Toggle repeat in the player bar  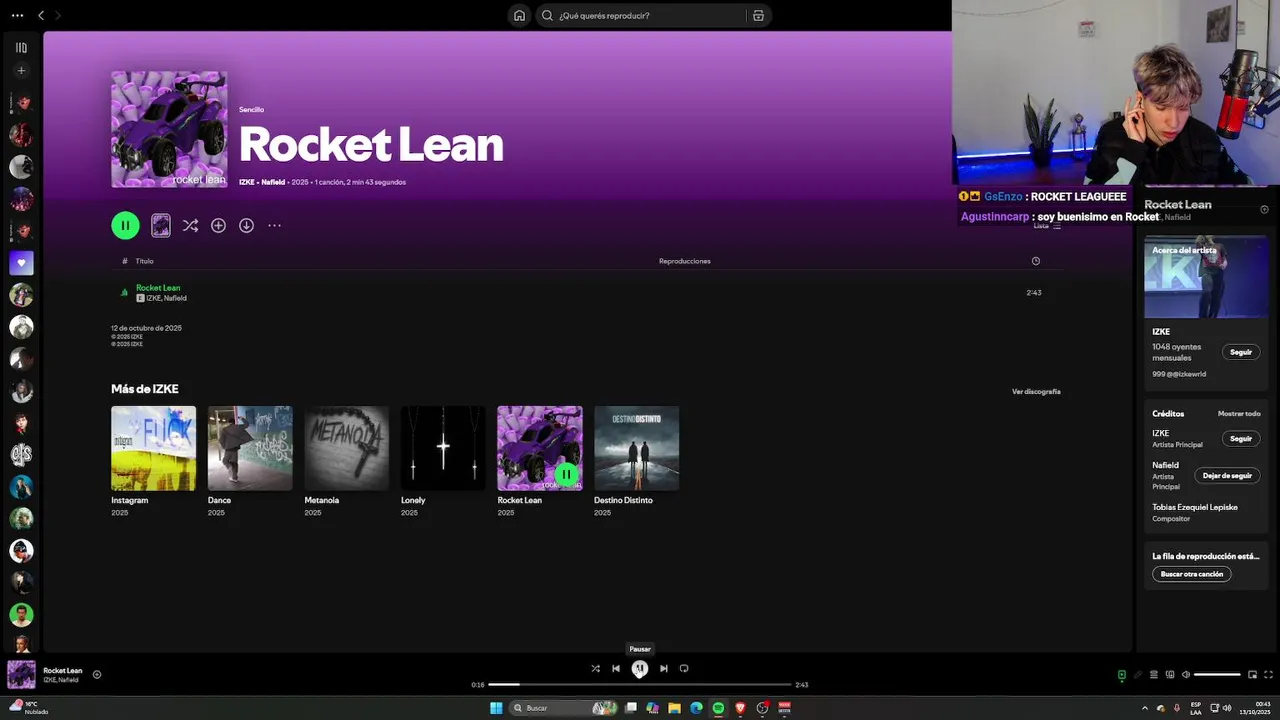coord(684,668)
